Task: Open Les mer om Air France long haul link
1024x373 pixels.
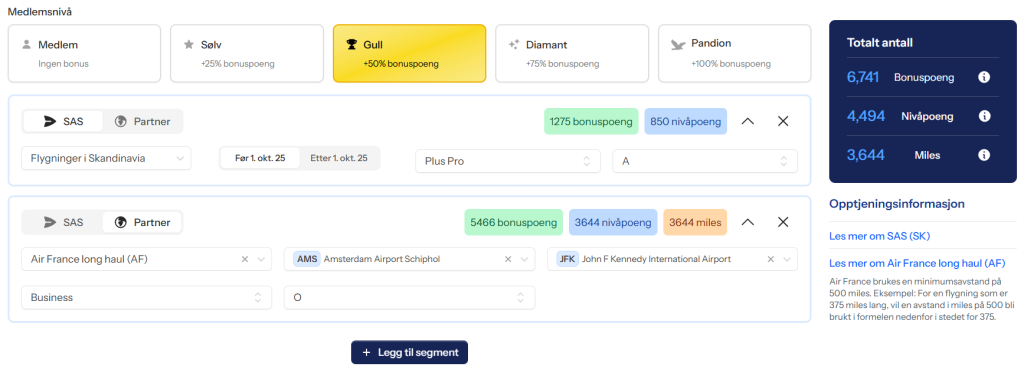Action: point(916,263)
